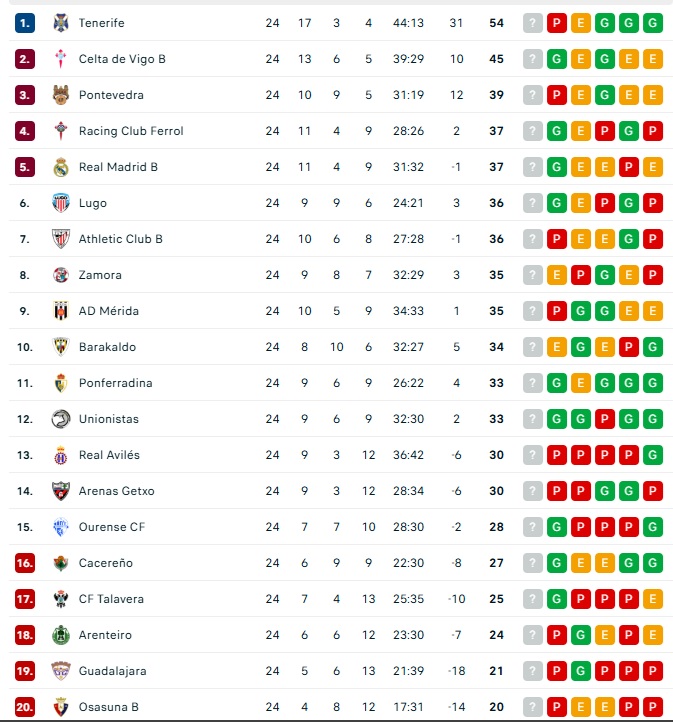Click Unionistas' gray question mark badge
This screenshot has height=722, width=673.
(x=533, y=419)
